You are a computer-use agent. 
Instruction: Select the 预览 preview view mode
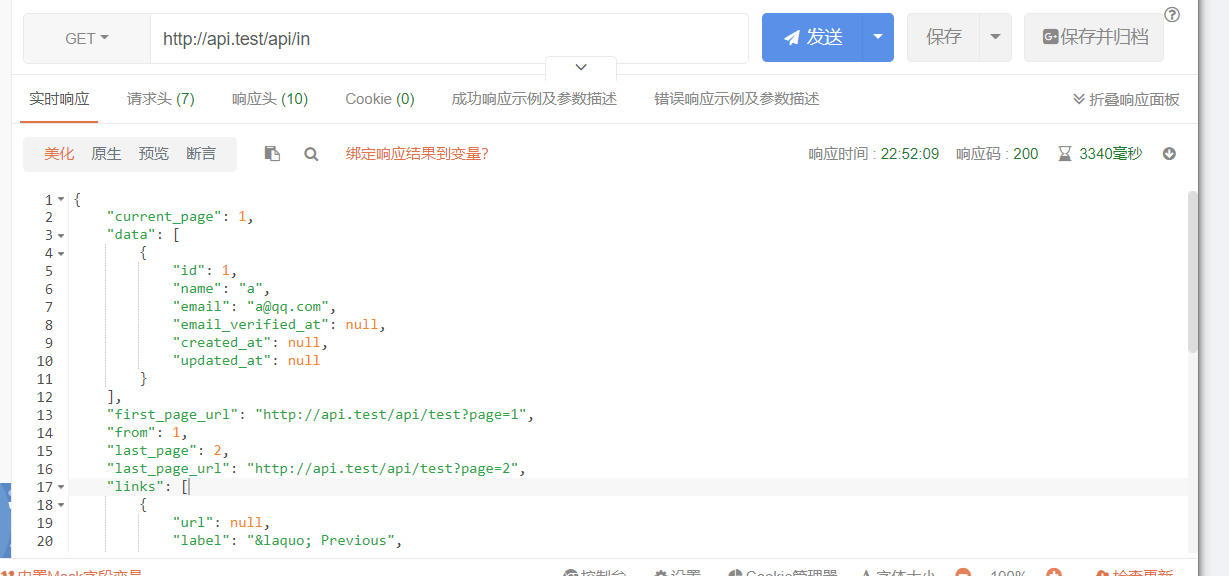[x=154, y=154]
